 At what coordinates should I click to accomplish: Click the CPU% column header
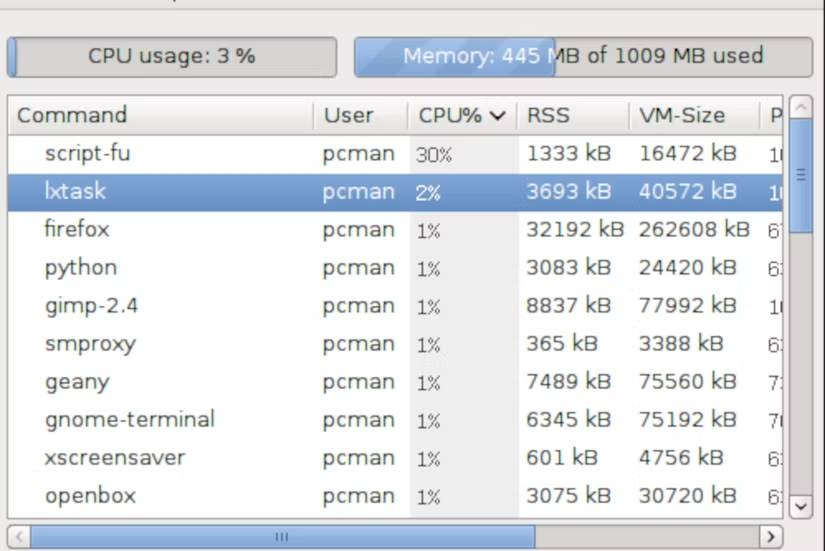[x=462, y=115]
